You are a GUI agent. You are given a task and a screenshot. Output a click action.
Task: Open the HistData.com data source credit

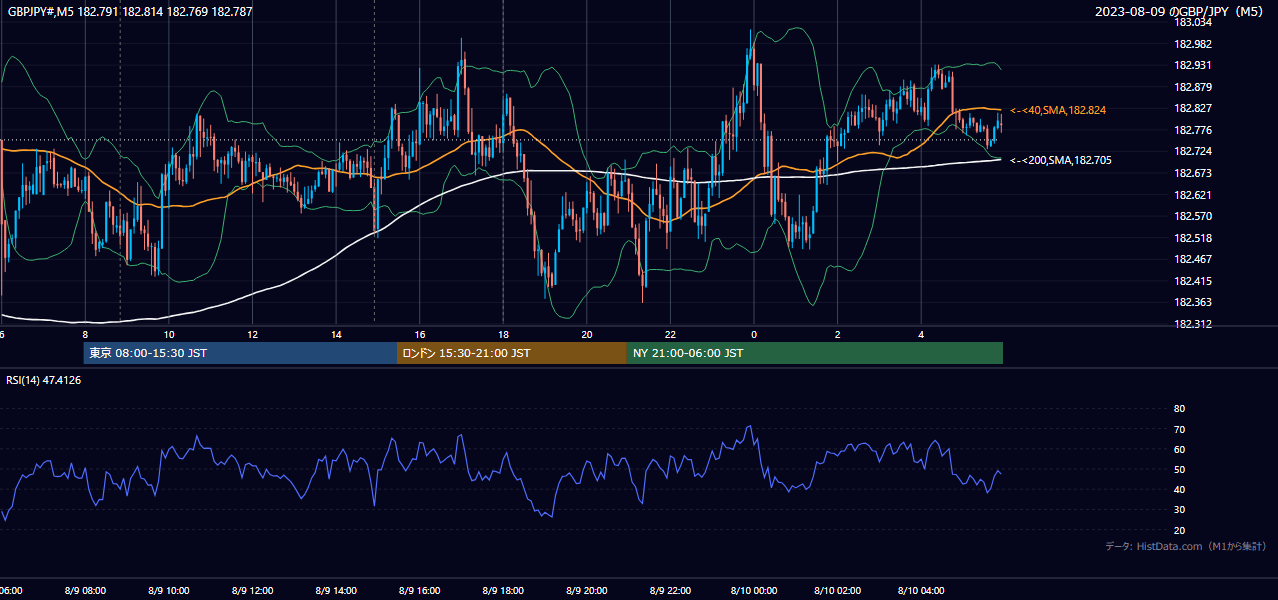pos(1186,546)
